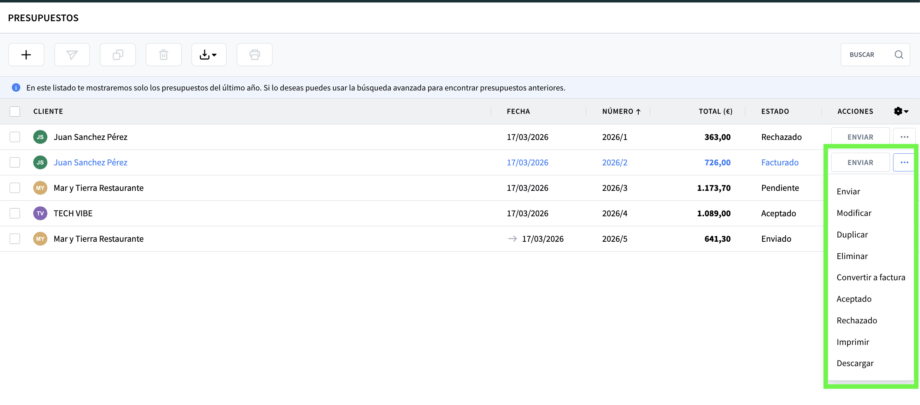920x405 pixels.
Task: Toggle the select-all checkbox in header
Action: click(15, 111)
